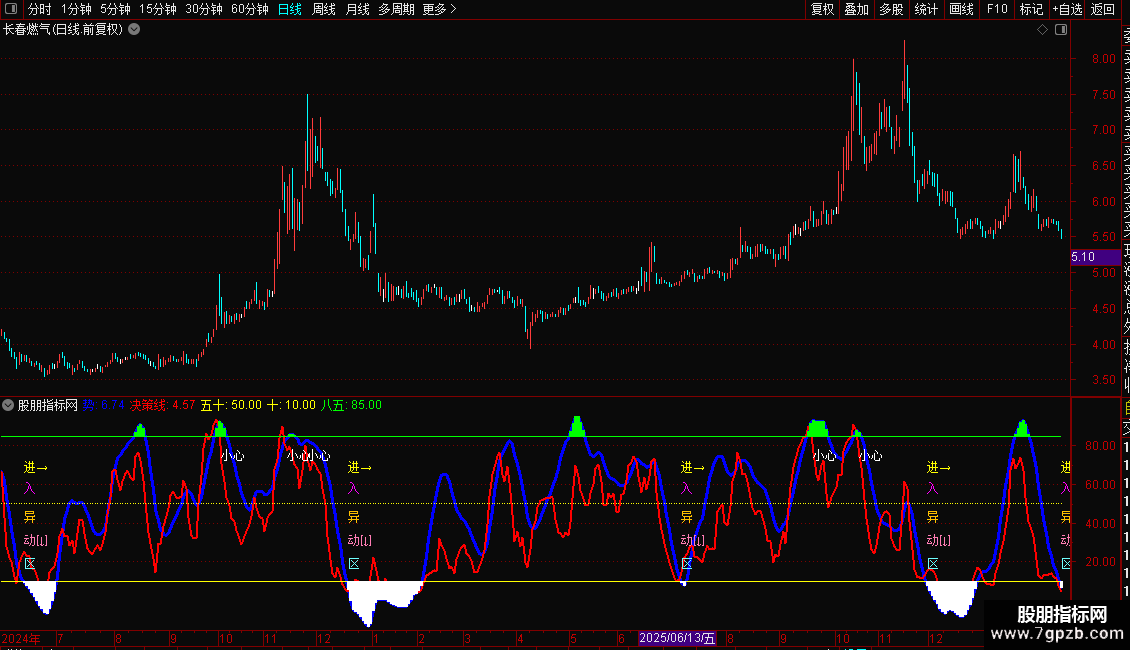Screen dimensions: 1130x650
Task: Switch to 周线 weekly chart
Action: (324, 9)
